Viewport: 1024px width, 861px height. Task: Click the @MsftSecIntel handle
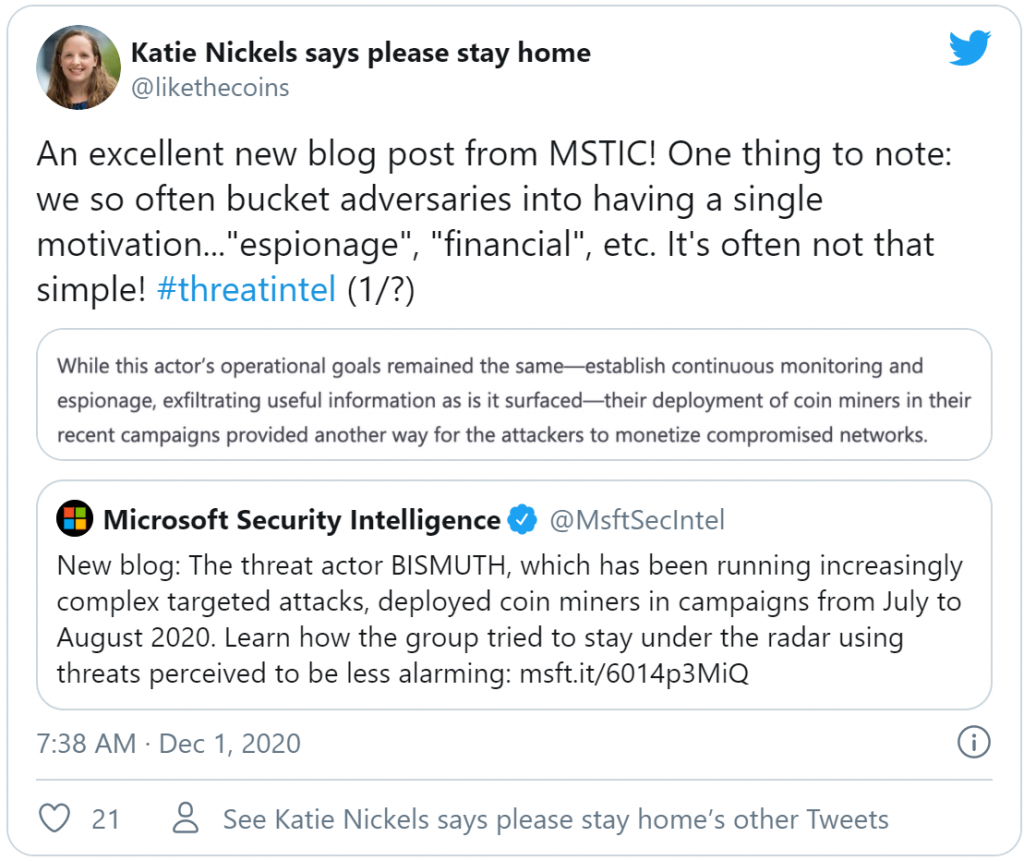(637, 520)
